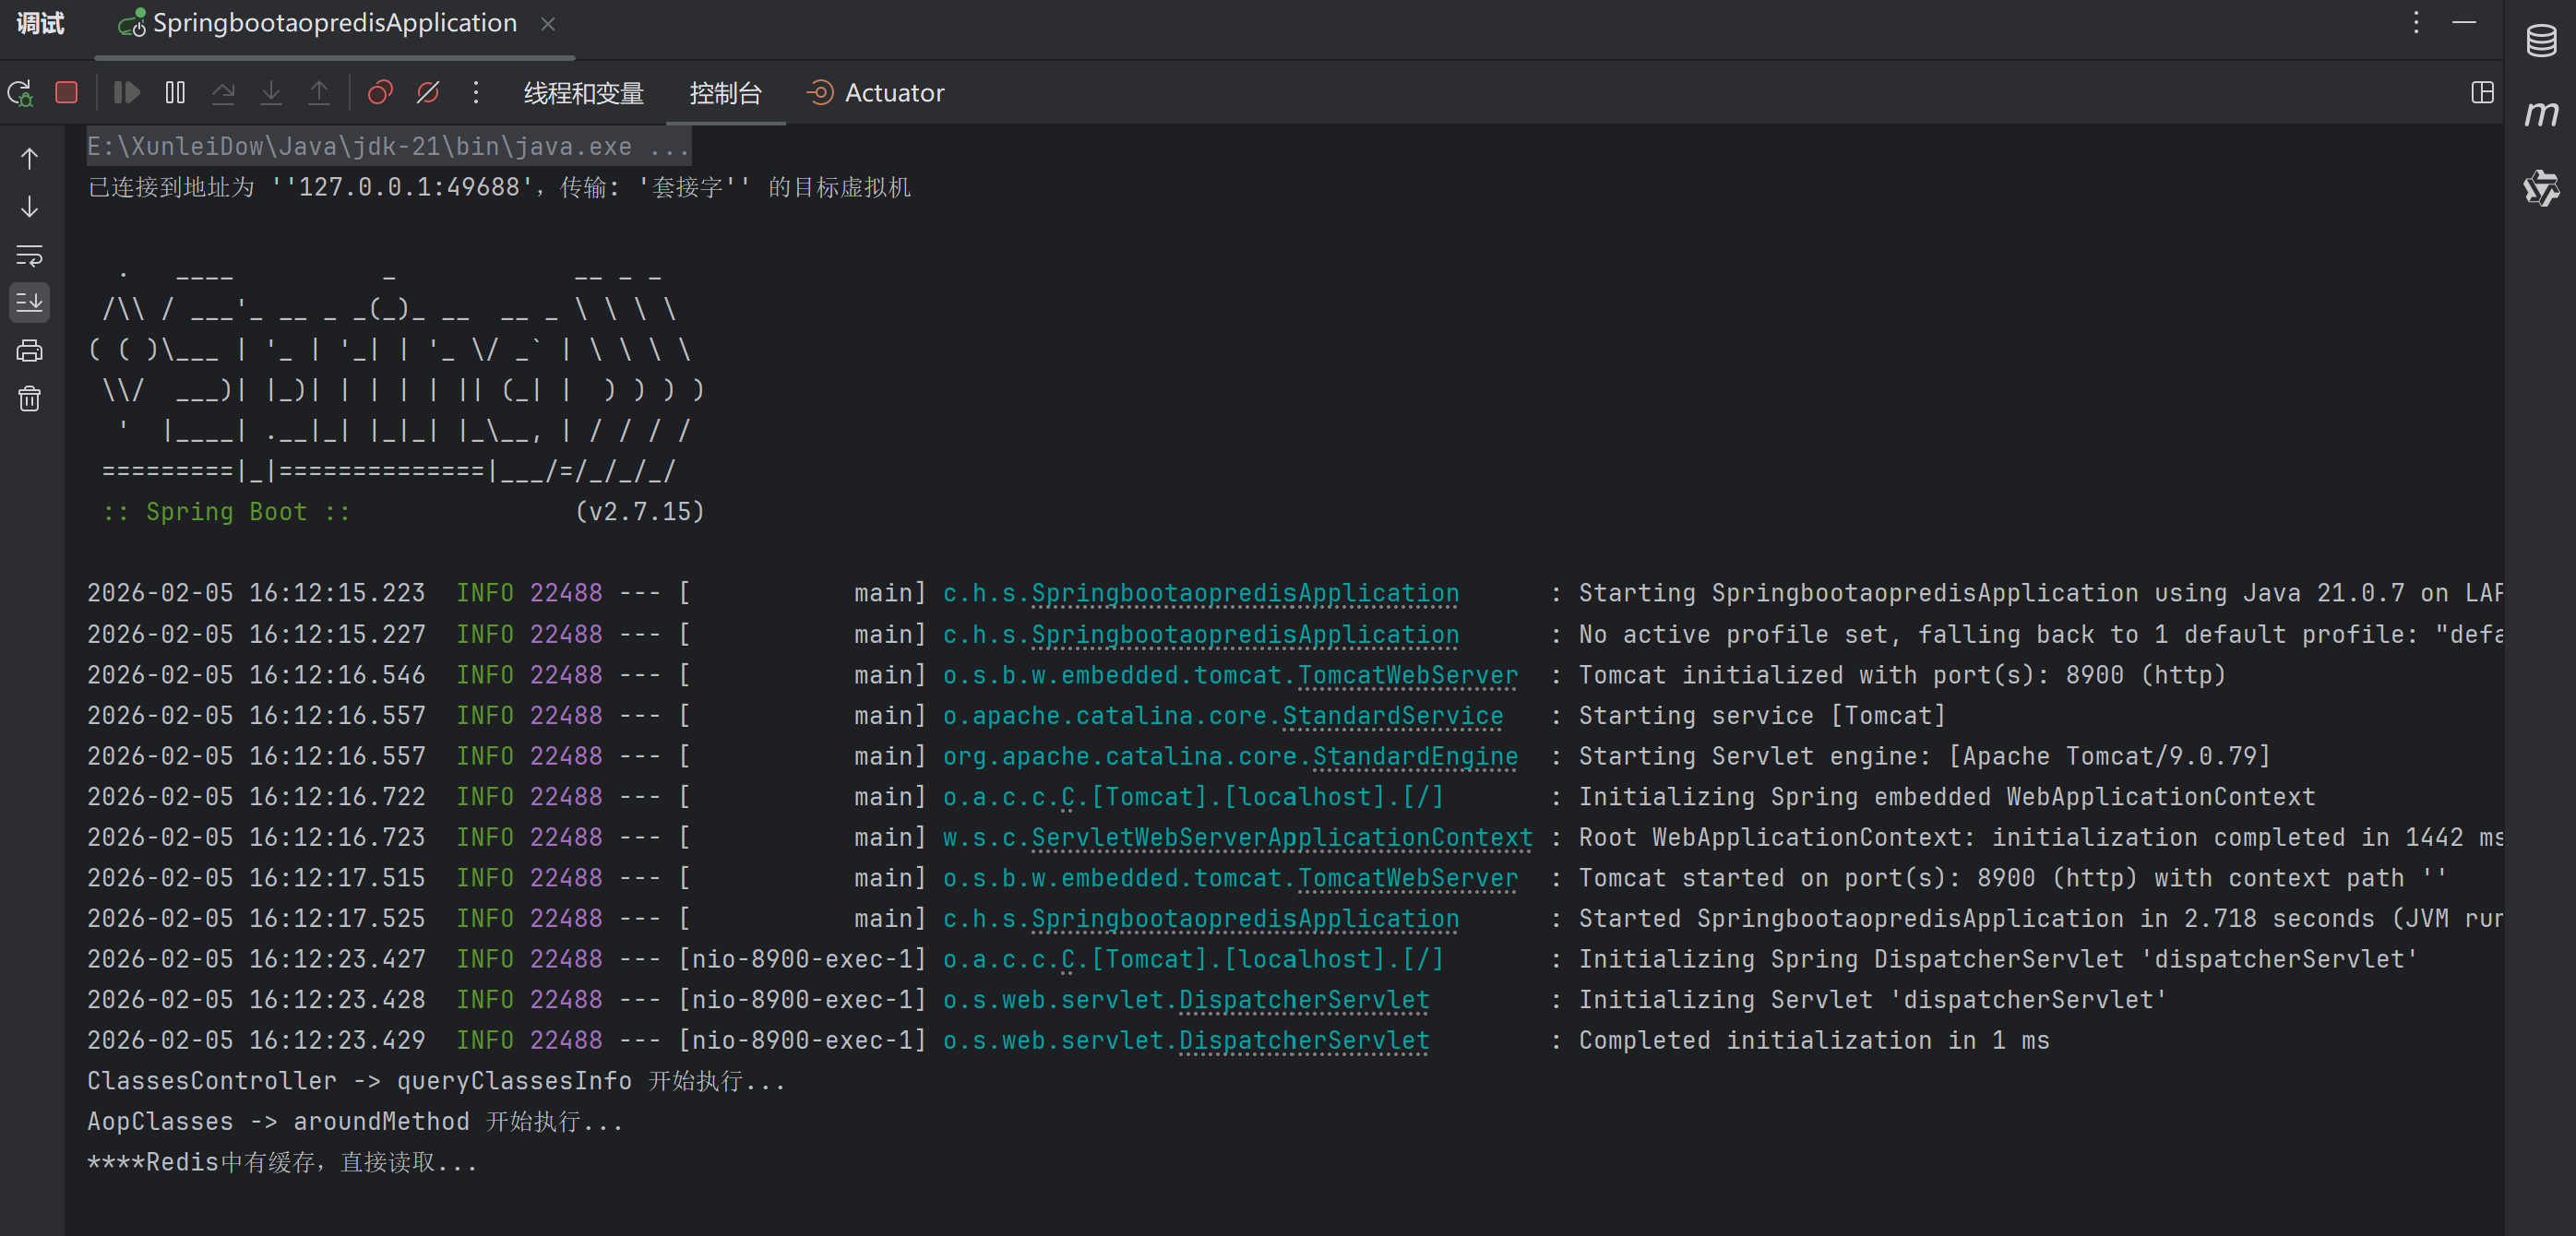This screenshot has width=2576, height=1236.
Task: Open the StandardService class link
Action: point(1393,716)
